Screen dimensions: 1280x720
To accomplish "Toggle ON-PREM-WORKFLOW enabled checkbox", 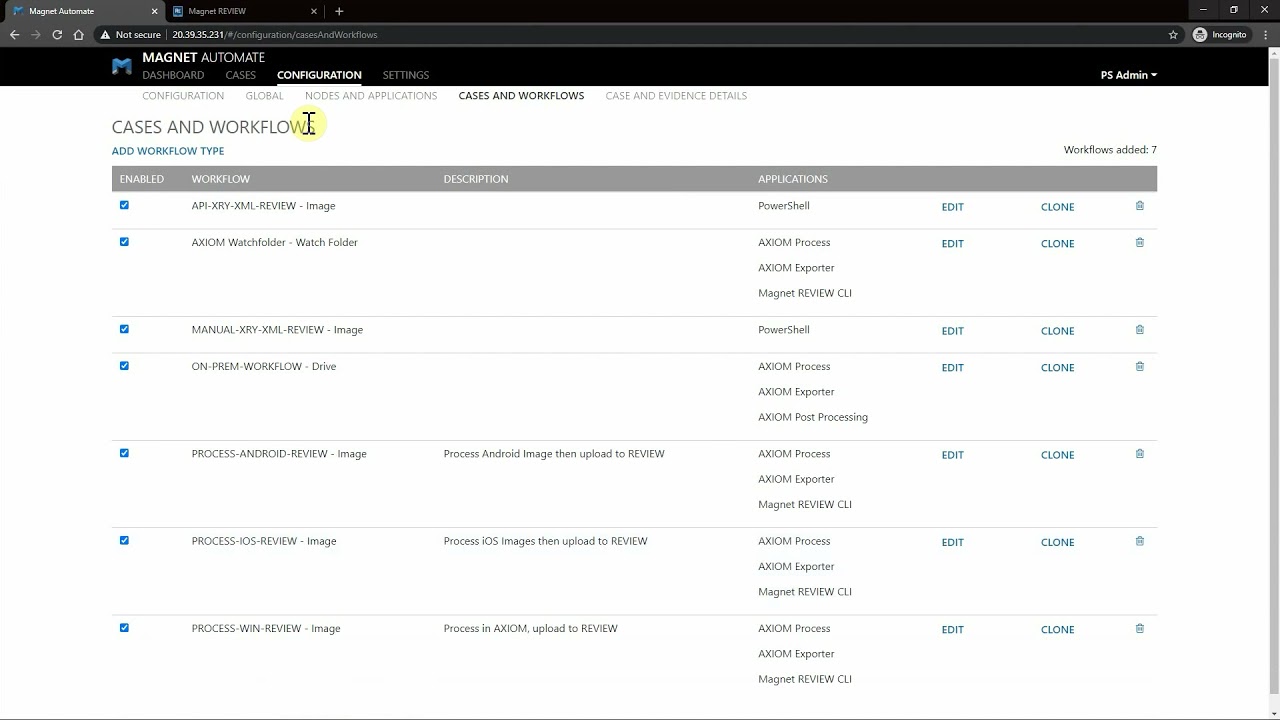I will tap(124, 366).
